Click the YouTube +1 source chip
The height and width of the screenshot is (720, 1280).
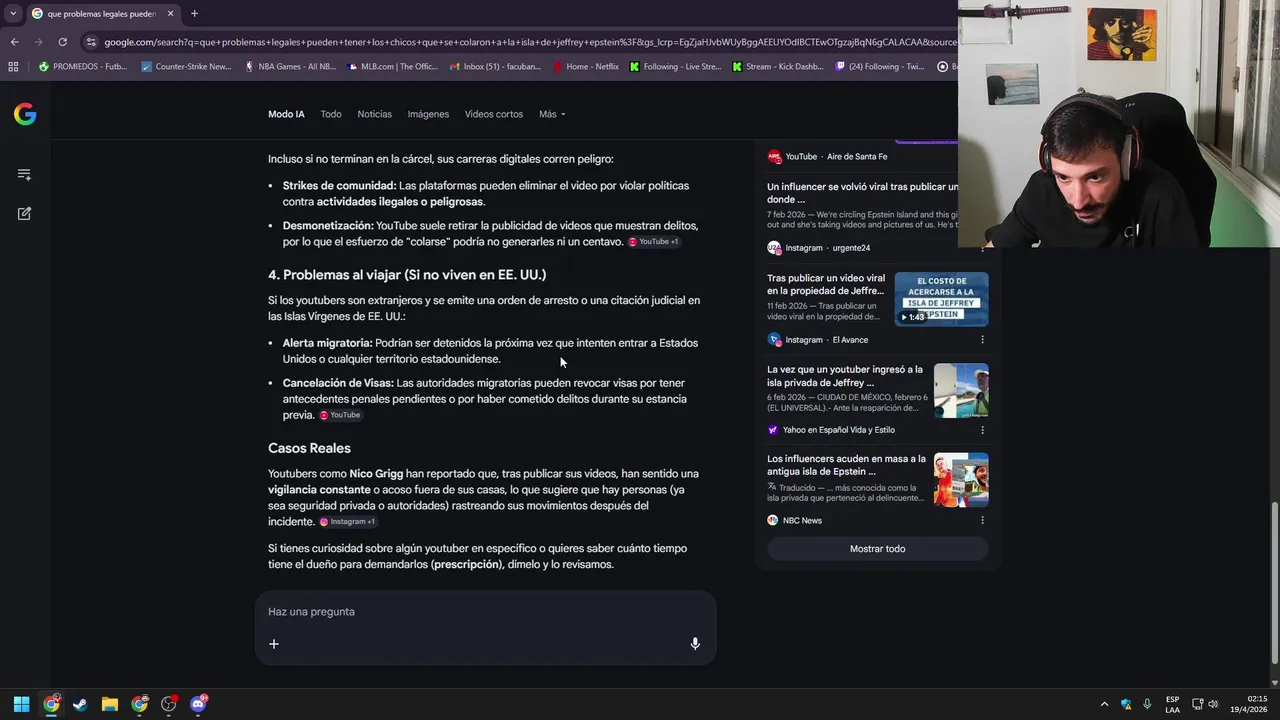pyautogui.click(x=654, y=242)
